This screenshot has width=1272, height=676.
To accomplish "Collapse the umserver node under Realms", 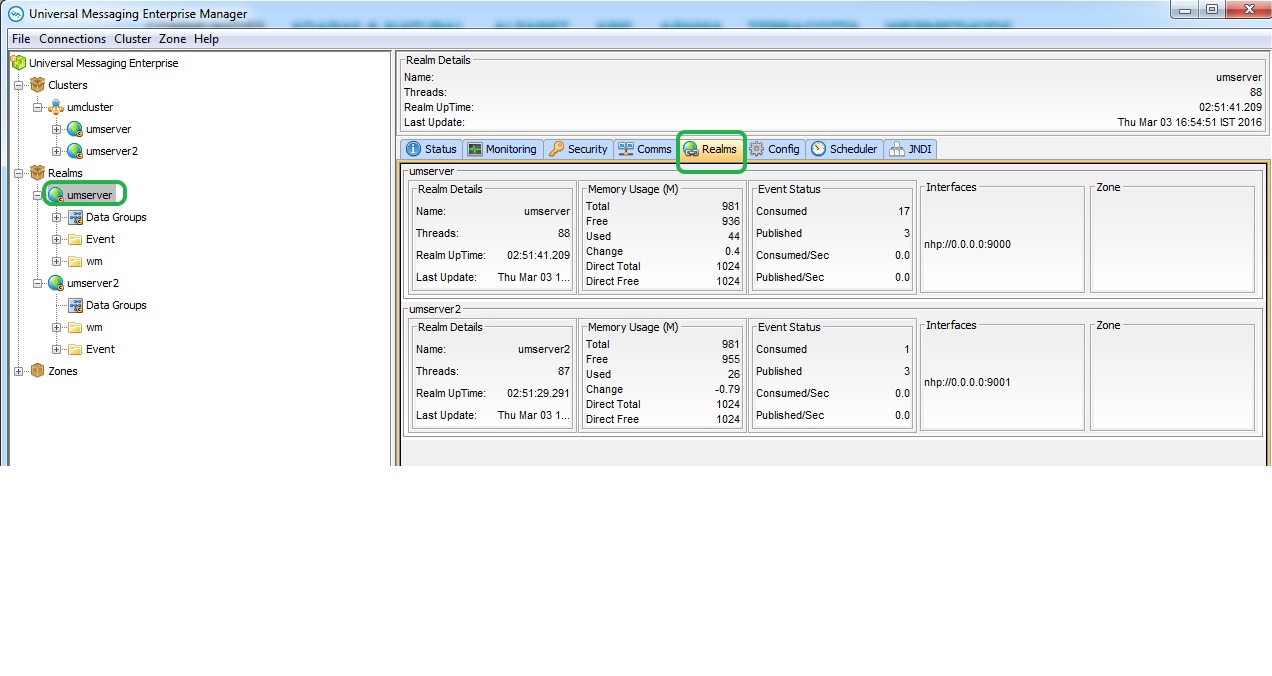I will (38, 195).
